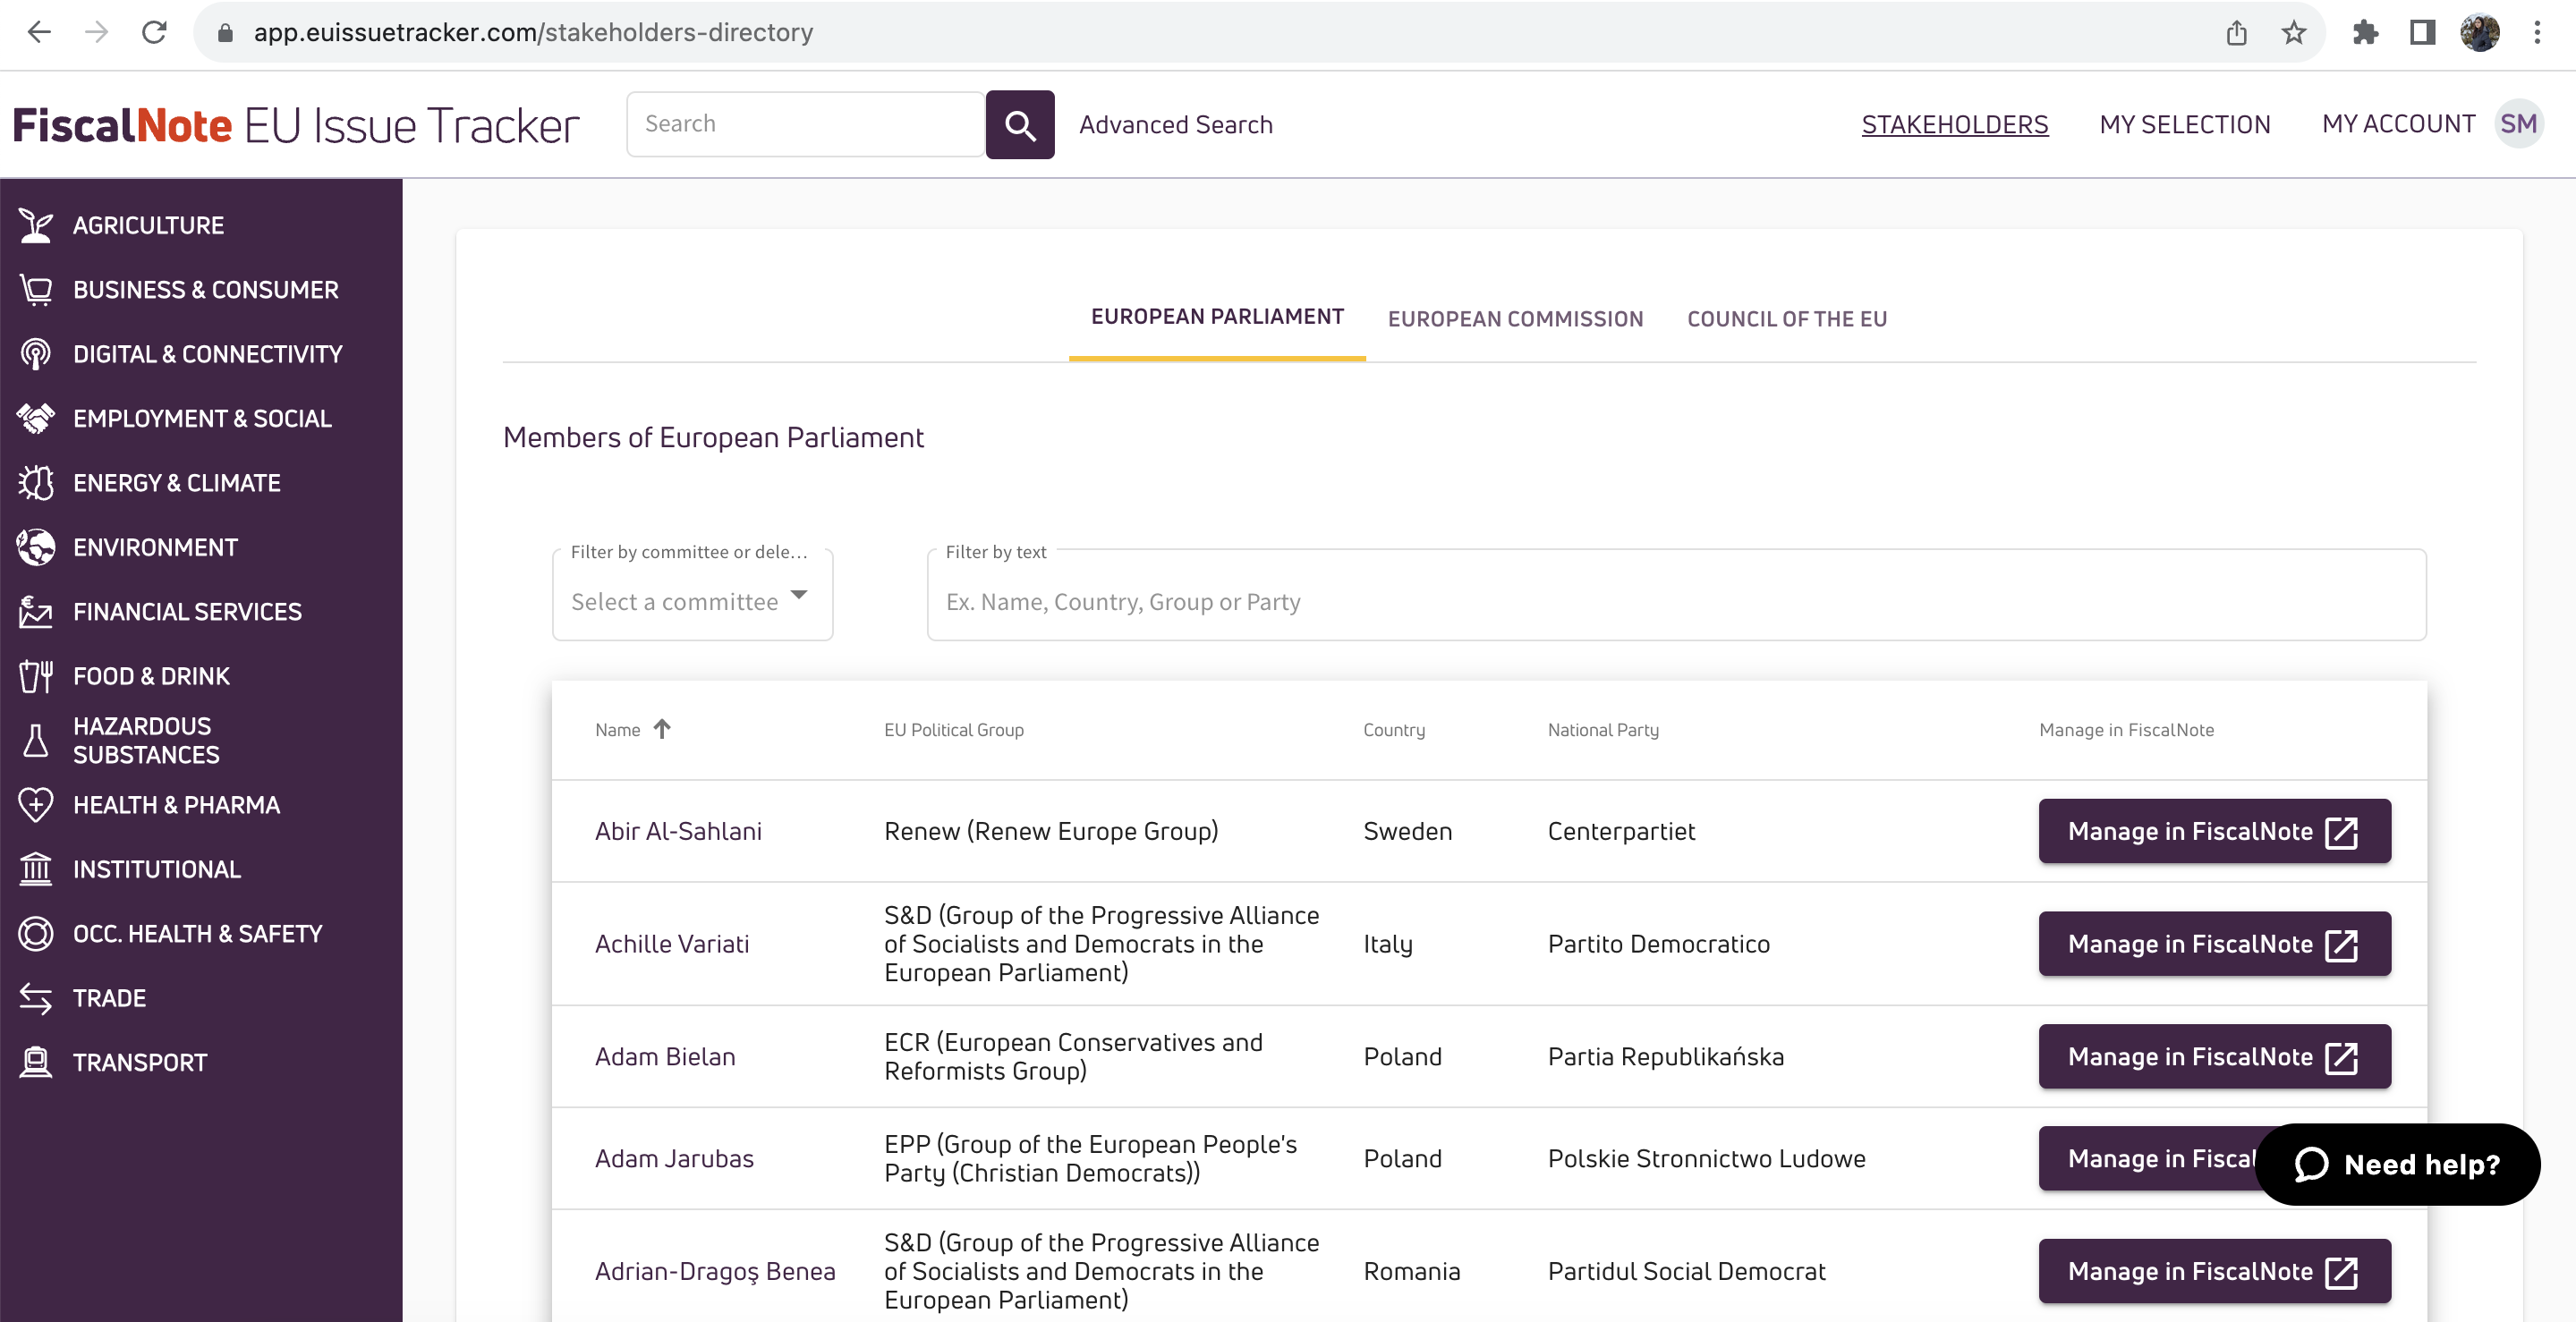The image size is (2576, 1322).
Task: Click the National Party column header
Action: click(x=1603, y=730)
